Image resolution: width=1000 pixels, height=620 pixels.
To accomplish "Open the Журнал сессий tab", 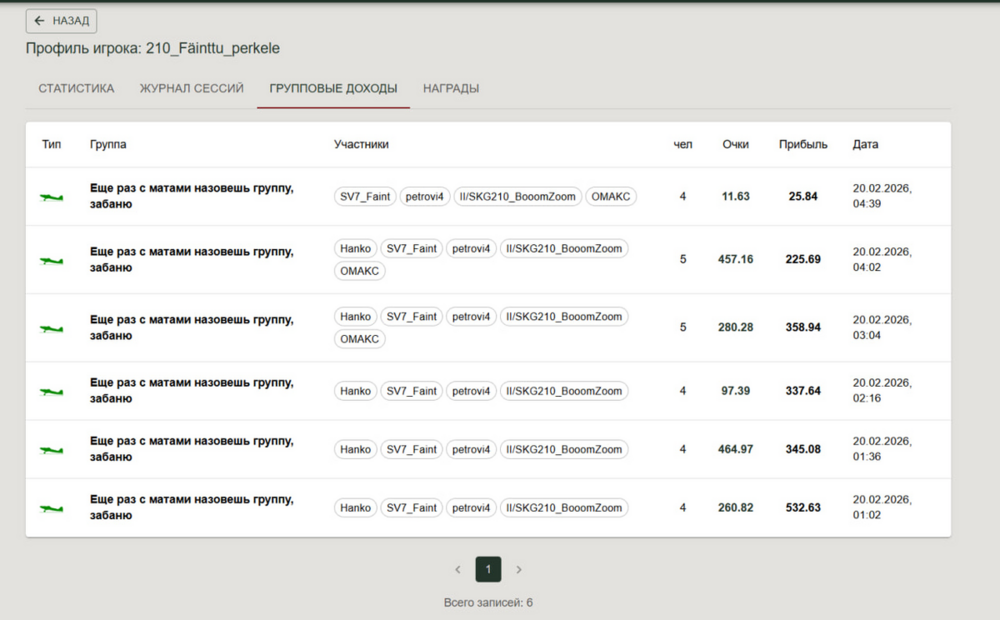I will 192,88.
